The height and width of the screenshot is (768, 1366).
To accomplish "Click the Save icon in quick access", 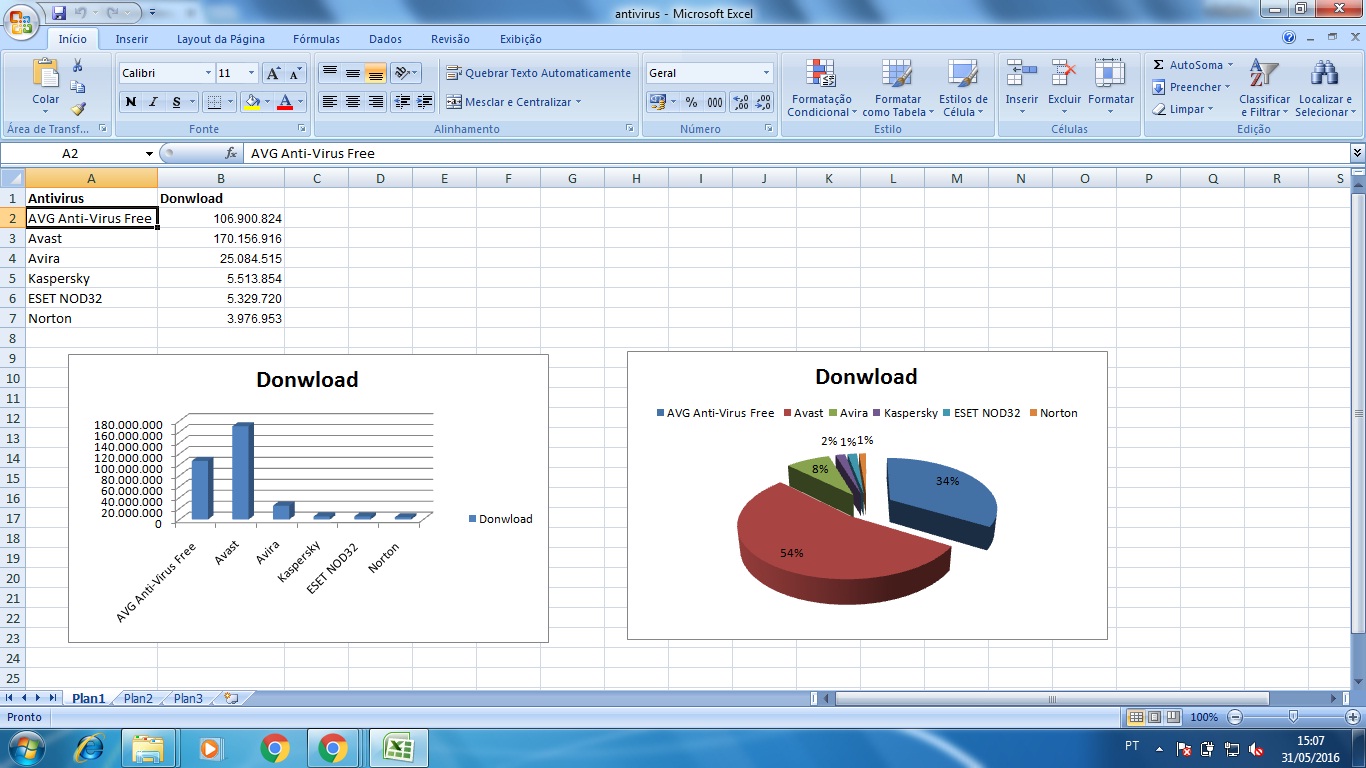I will tap(58, 14).
